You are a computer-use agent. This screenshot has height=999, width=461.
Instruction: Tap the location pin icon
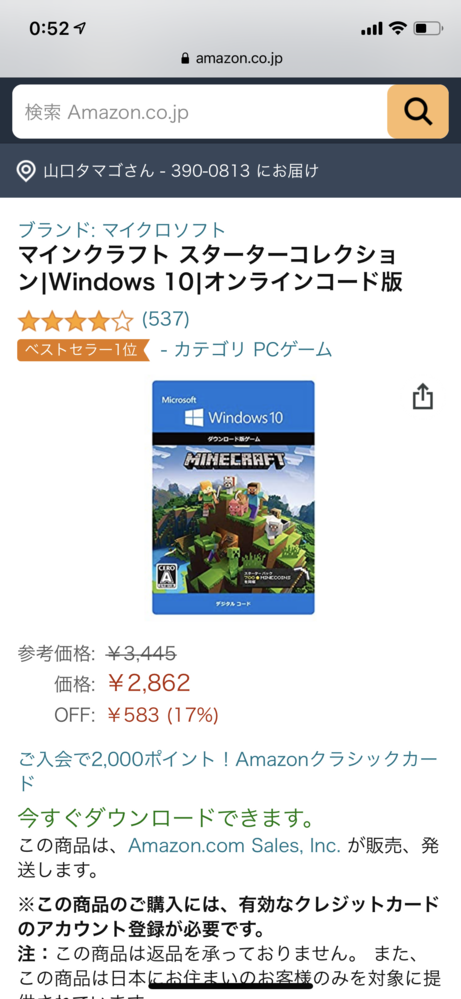[x=25, y=171]
